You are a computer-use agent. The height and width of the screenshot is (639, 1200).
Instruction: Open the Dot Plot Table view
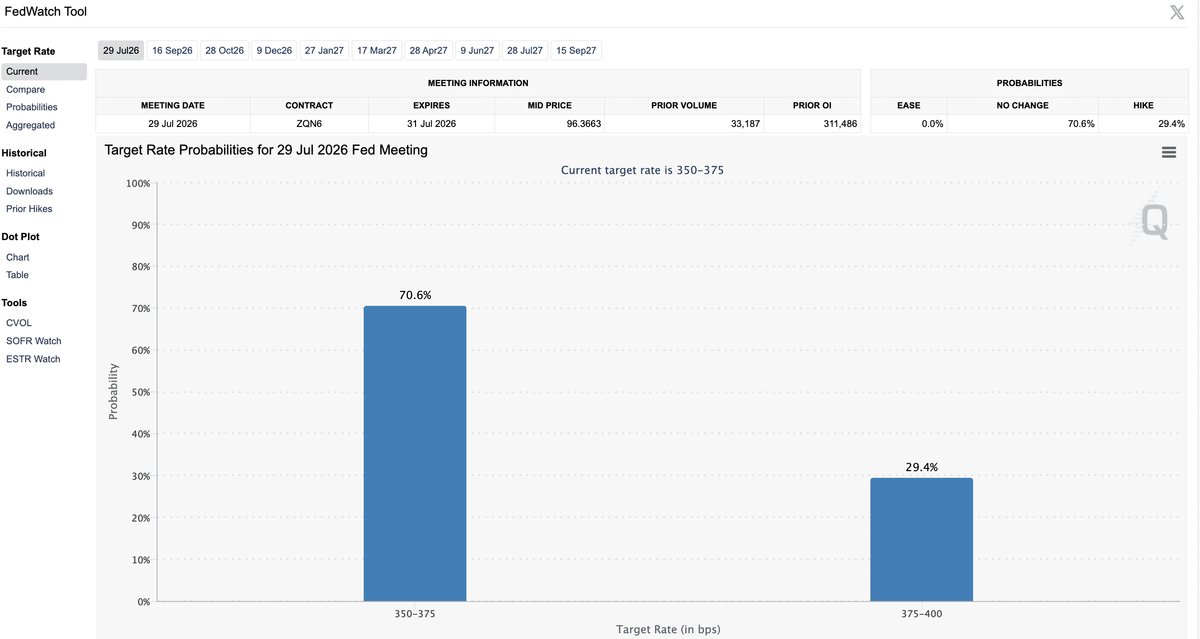coord(17,275)
